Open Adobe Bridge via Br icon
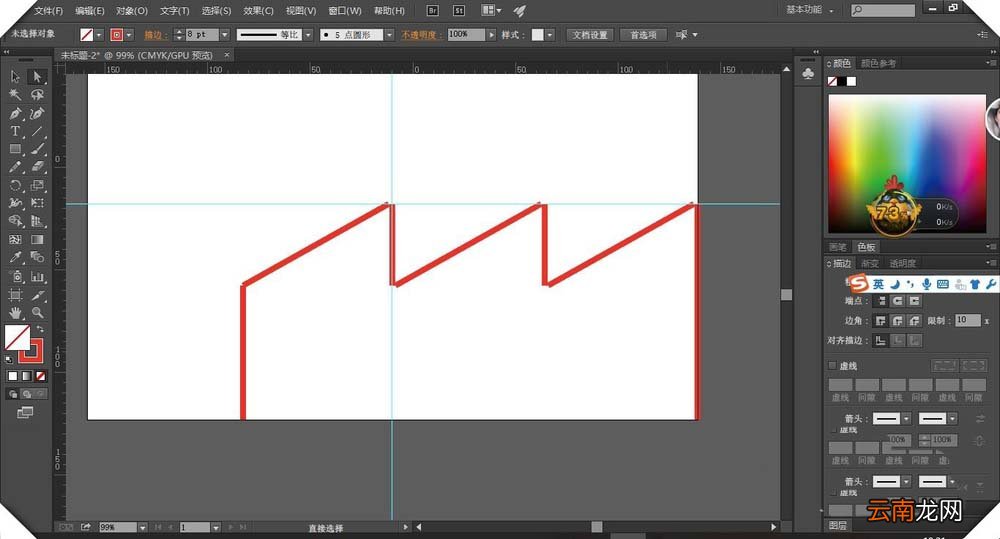 tap(432, 10)
